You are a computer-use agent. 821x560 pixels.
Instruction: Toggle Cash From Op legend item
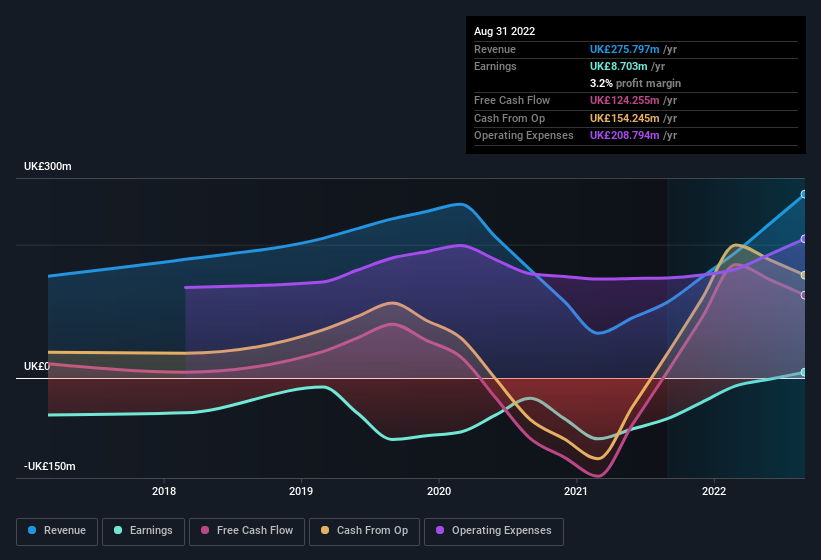(x=364, y=531)
